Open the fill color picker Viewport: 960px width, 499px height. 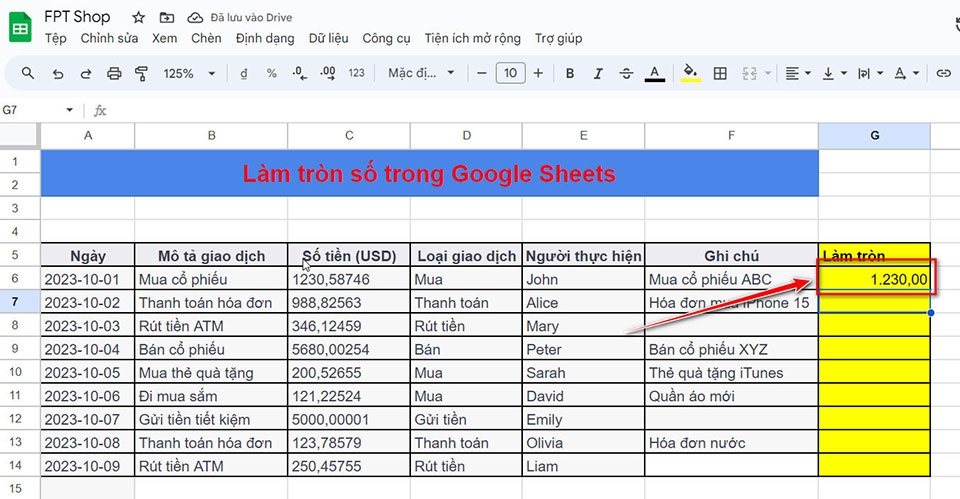click(691, 73)
